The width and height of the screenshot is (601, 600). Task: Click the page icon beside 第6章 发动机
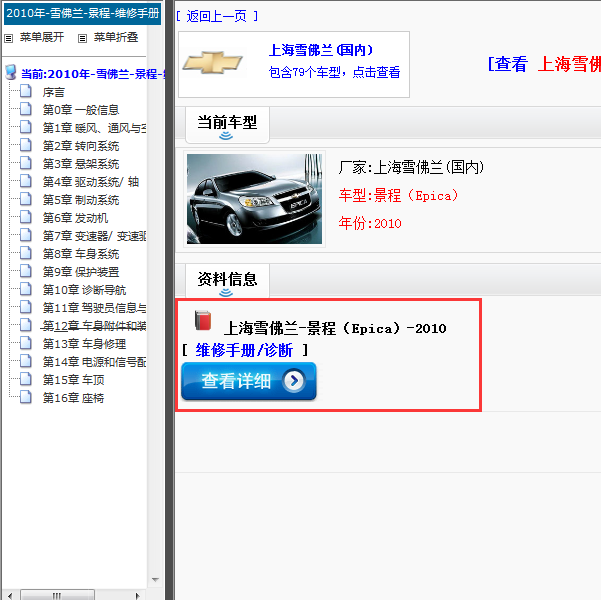pyautogui.click(x=26, y=217)
